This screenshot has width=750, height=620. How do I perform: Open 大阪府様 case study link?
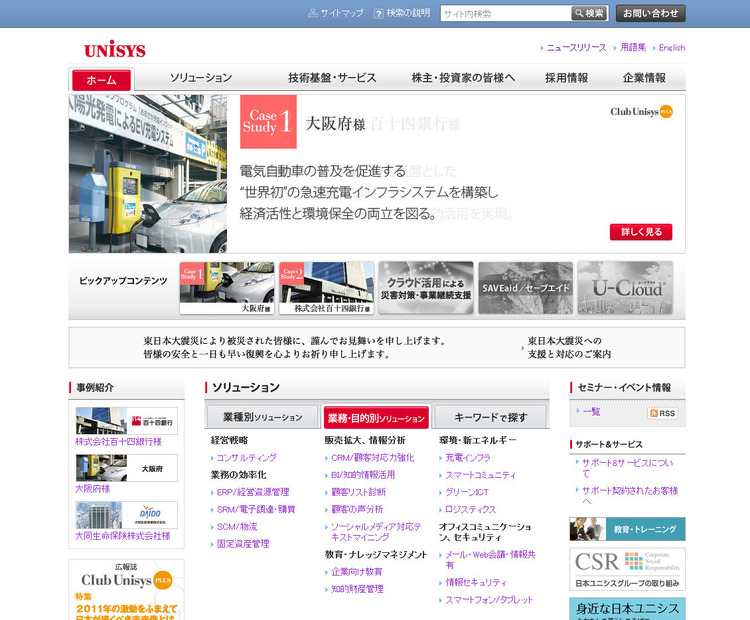coord(92,488)
